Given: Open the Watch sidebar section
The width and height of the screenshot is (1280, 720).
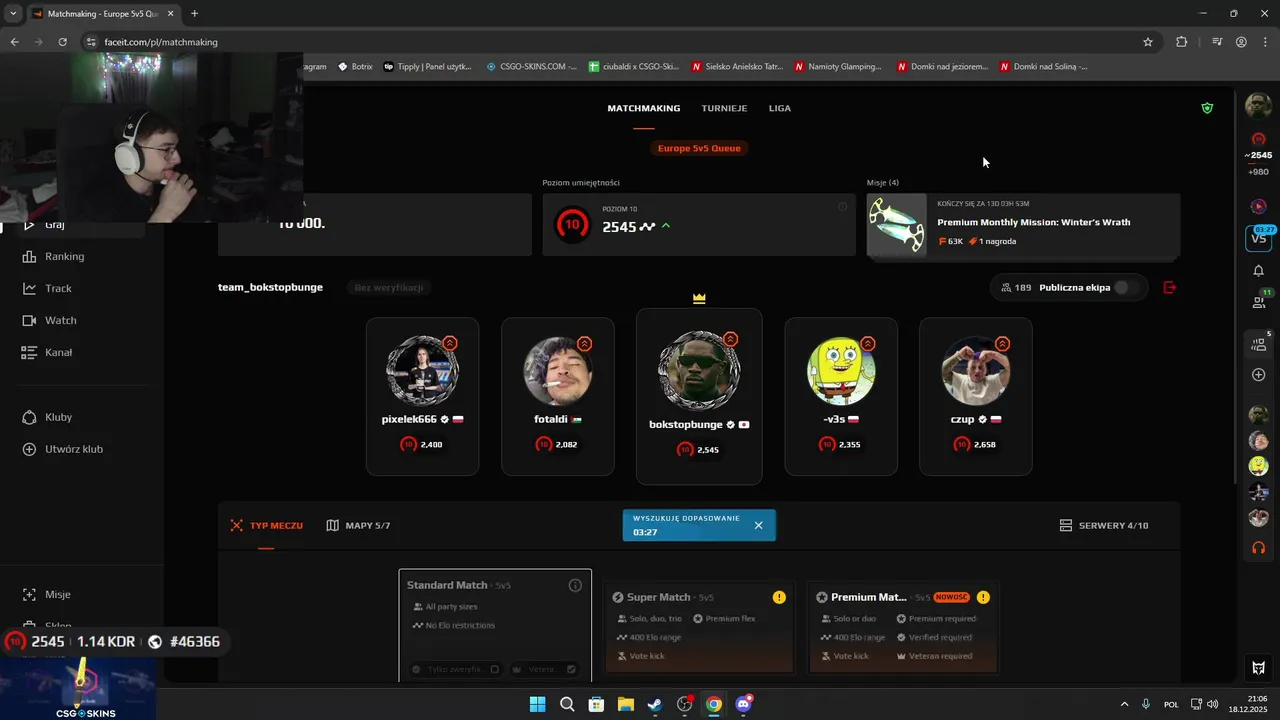Looking at the screenshot, I should (49, 320).
